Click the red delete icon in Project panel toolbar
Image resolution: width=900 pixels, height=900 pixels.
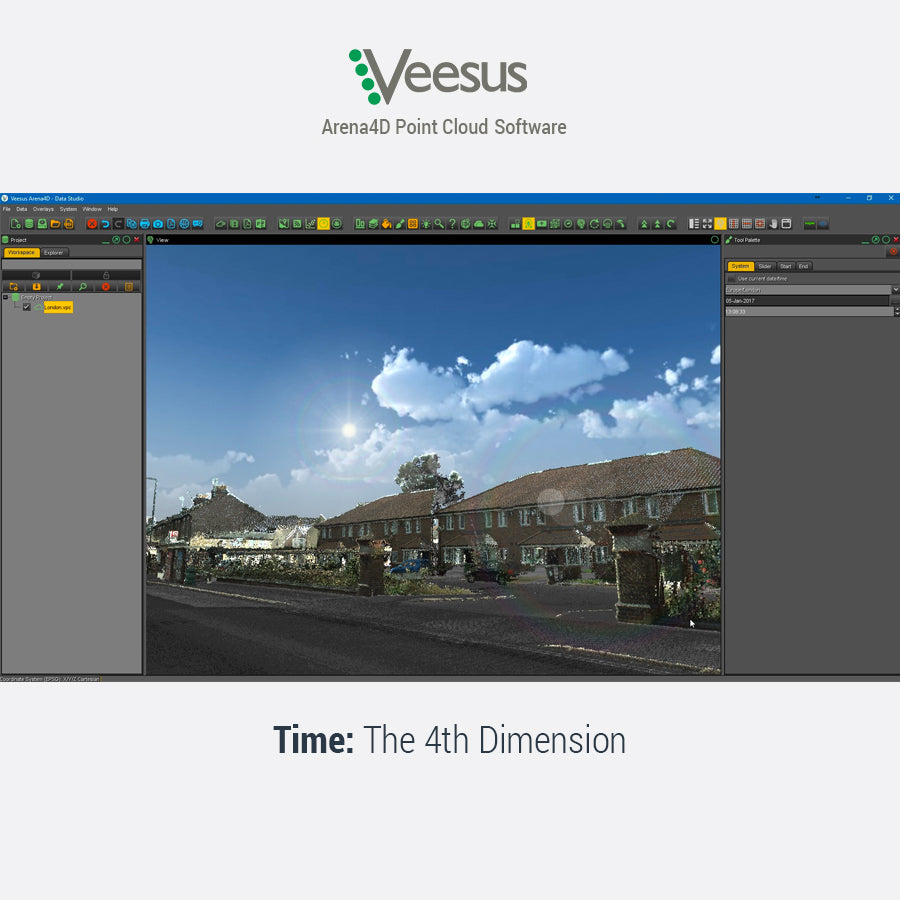[105, 287]
